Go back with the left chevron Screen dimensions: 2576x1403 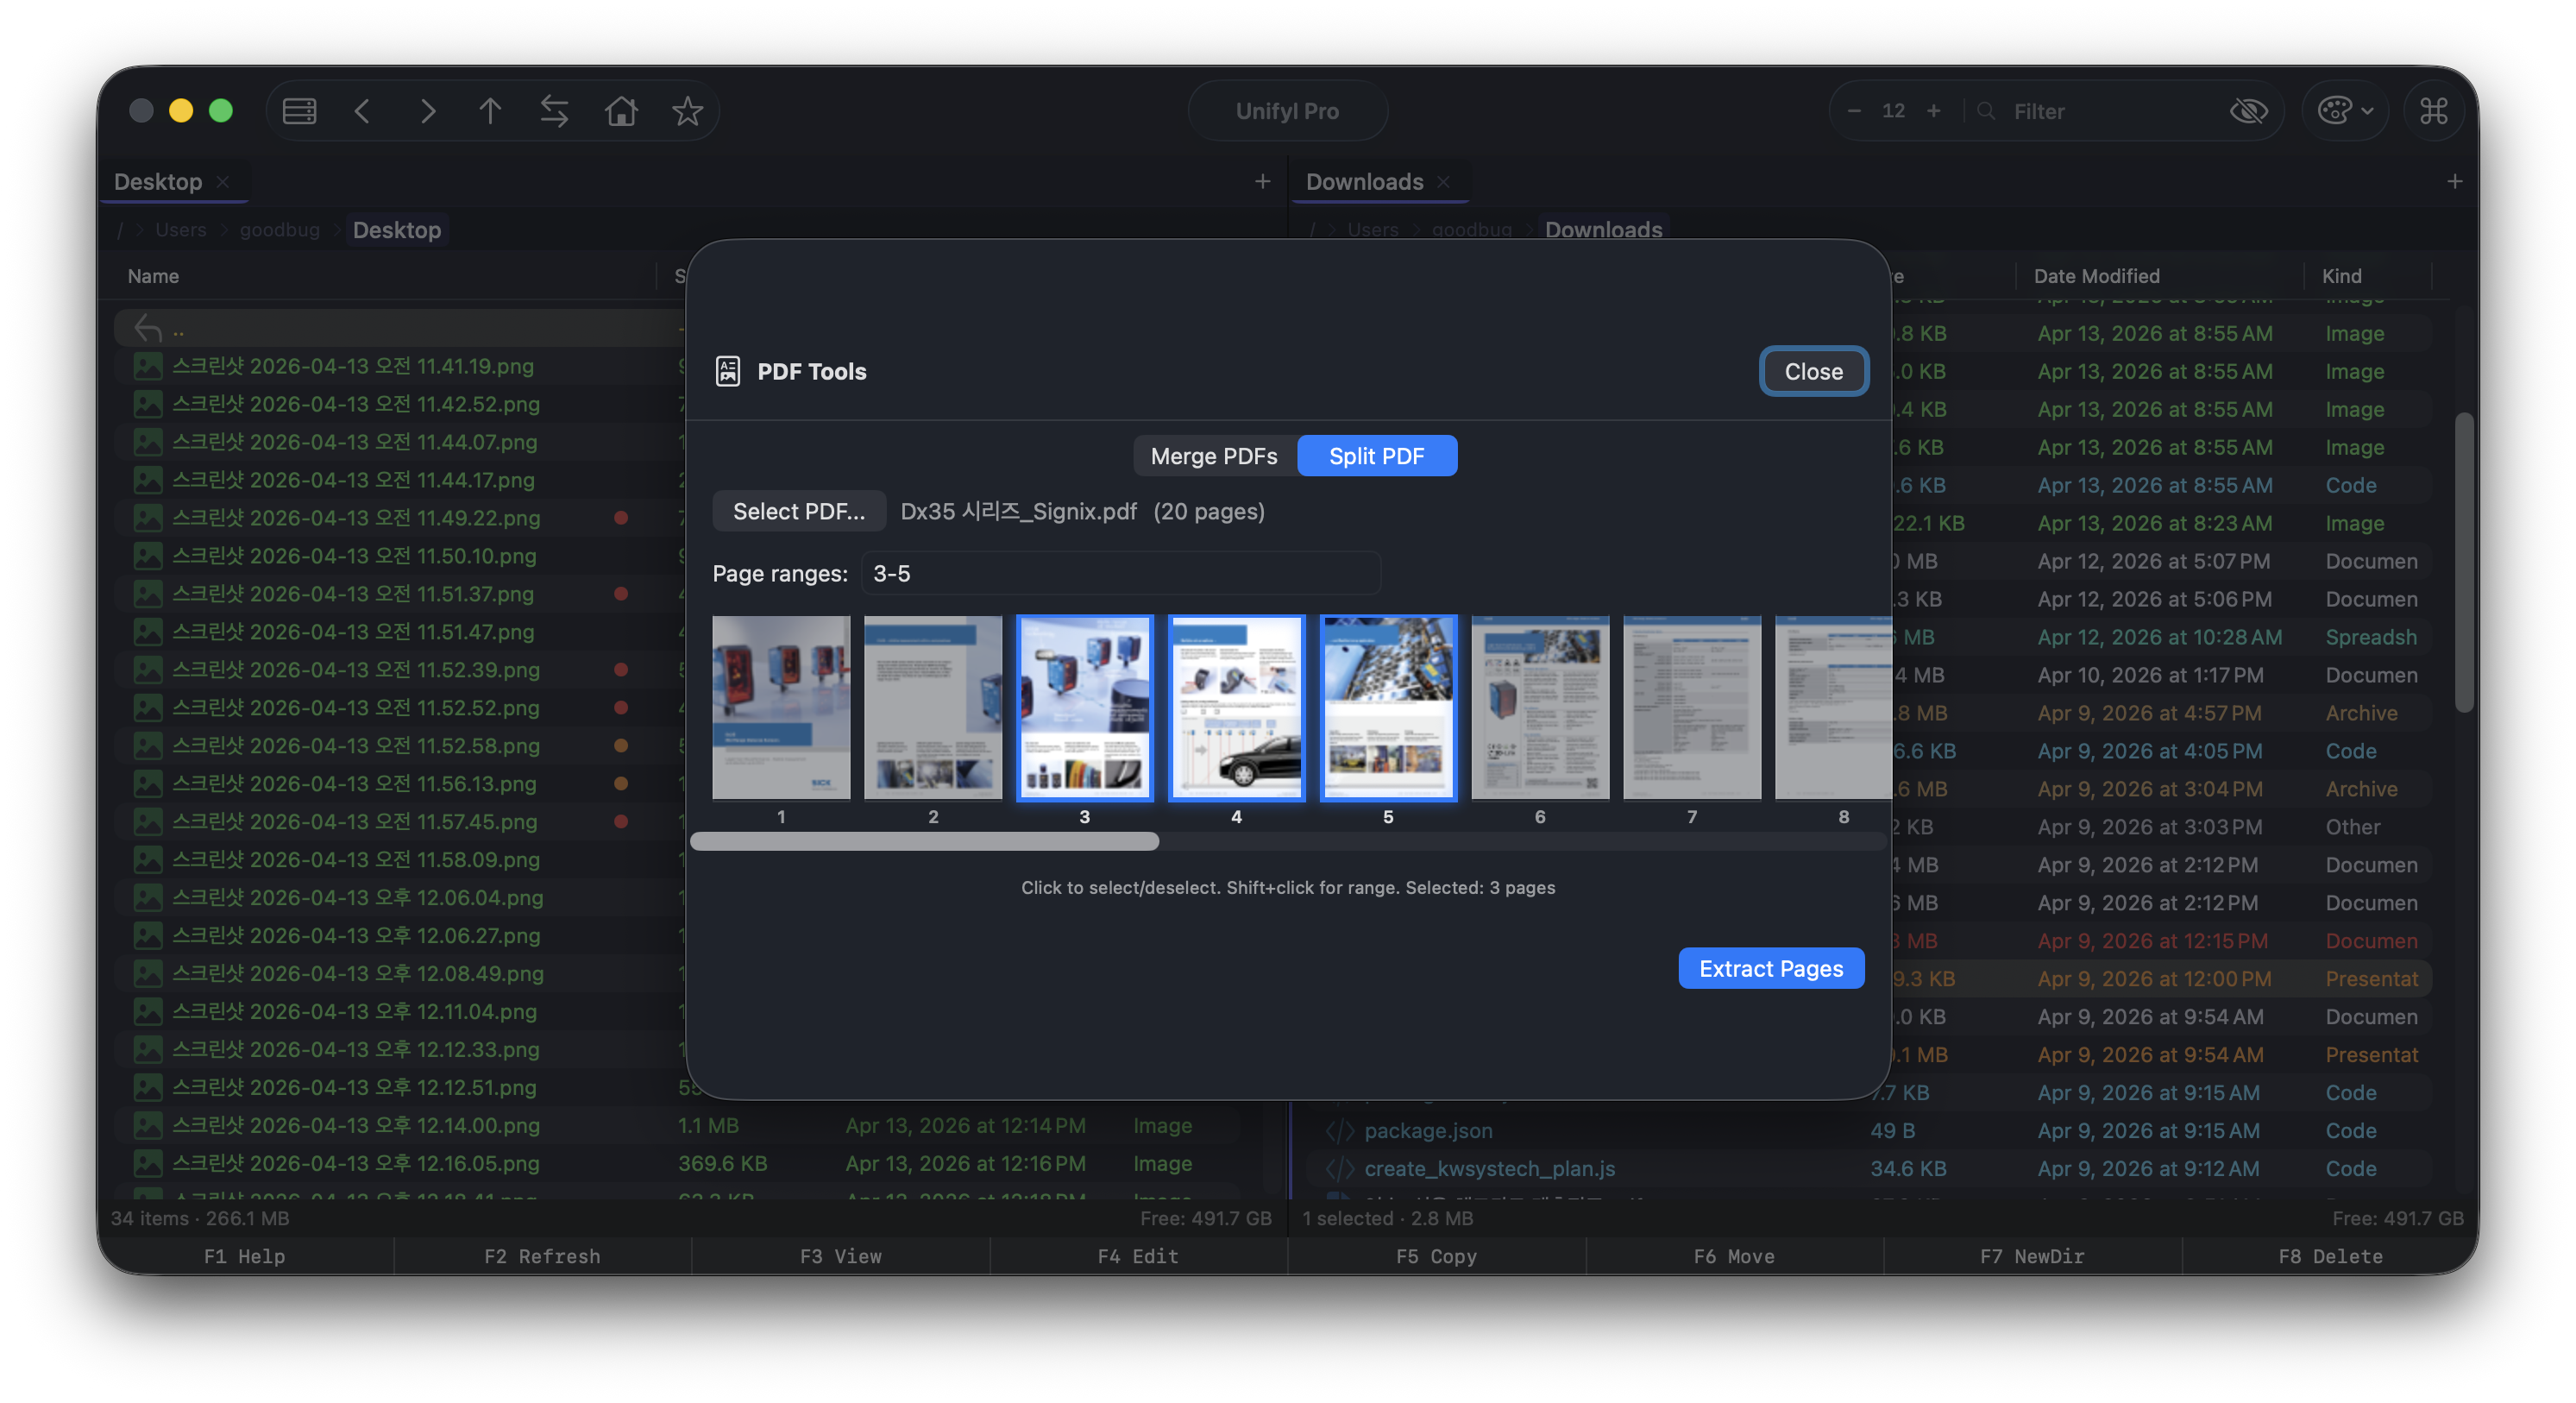pyautogui.click(x=363, y=111)
